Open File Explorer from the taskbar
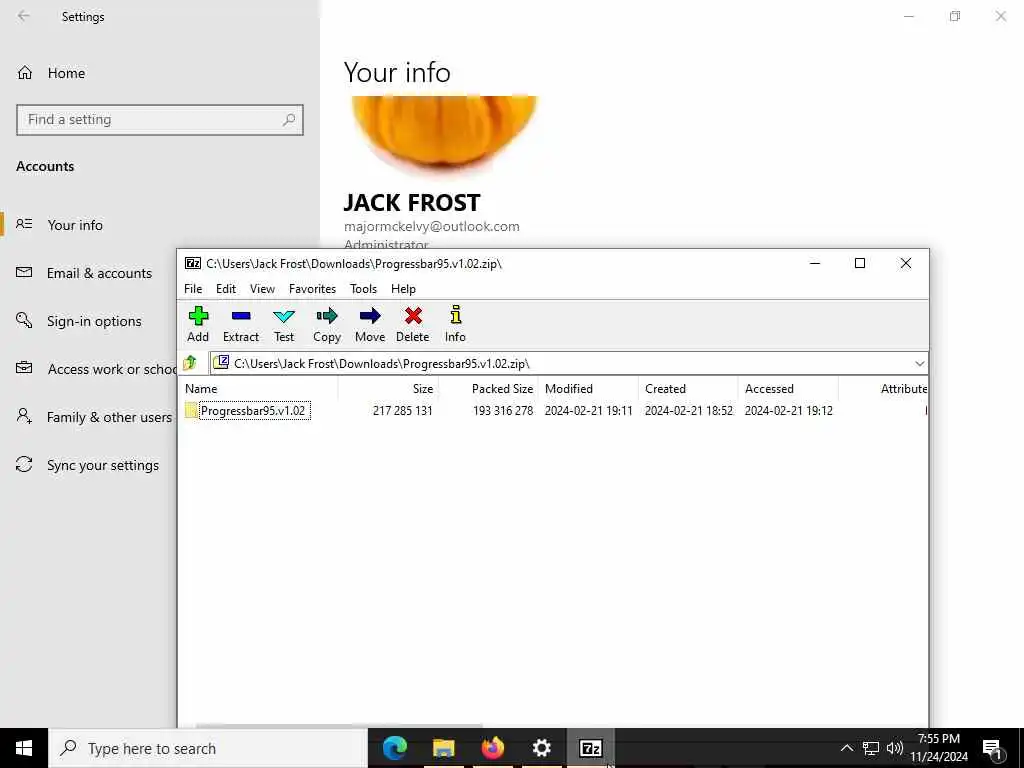Screen dimensions: 1024x768 pos(443,748)
